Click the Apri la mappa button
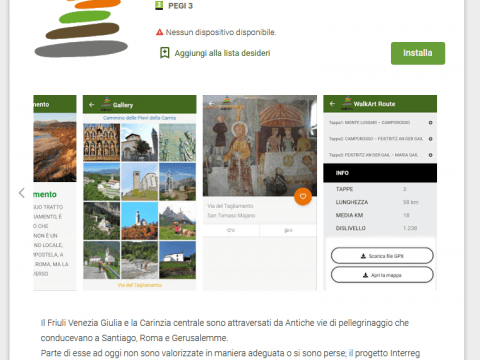480x360 pixels. [382, 275]
